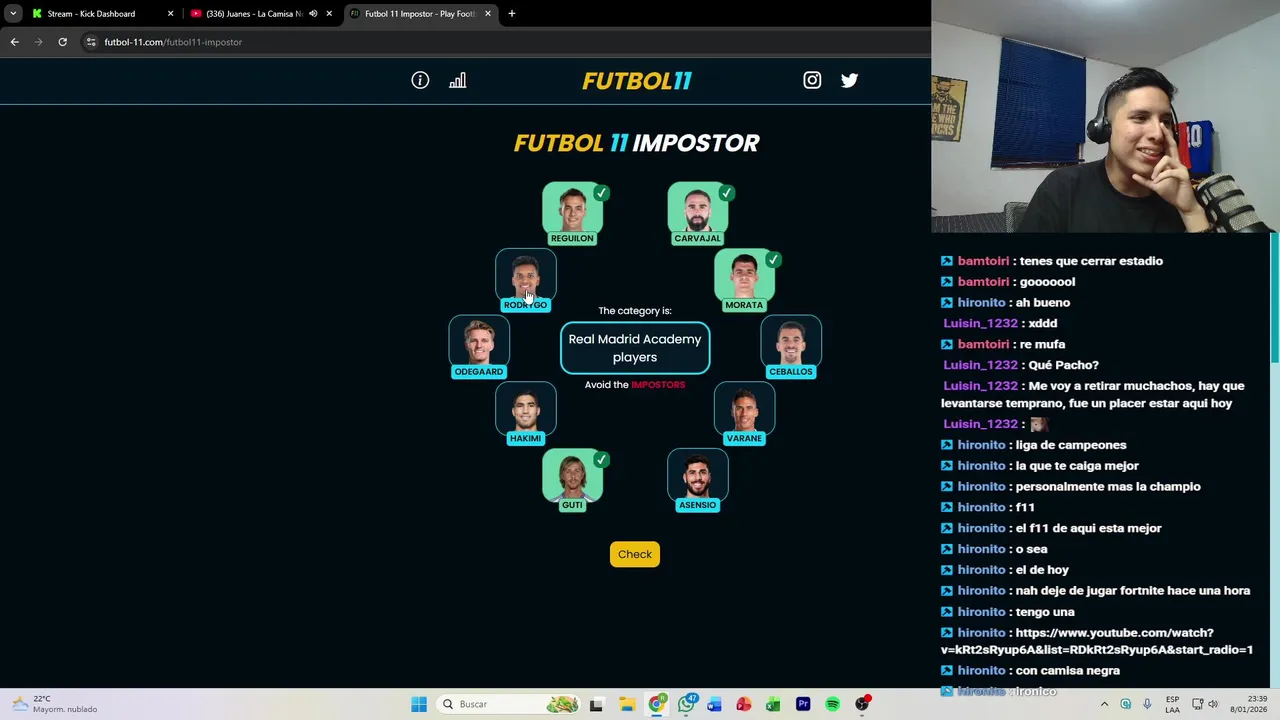Select the Futbol 11 Impostor tab
This screenshot has height=720, width=1280.
pyautogui.click(x=419, y=14)
